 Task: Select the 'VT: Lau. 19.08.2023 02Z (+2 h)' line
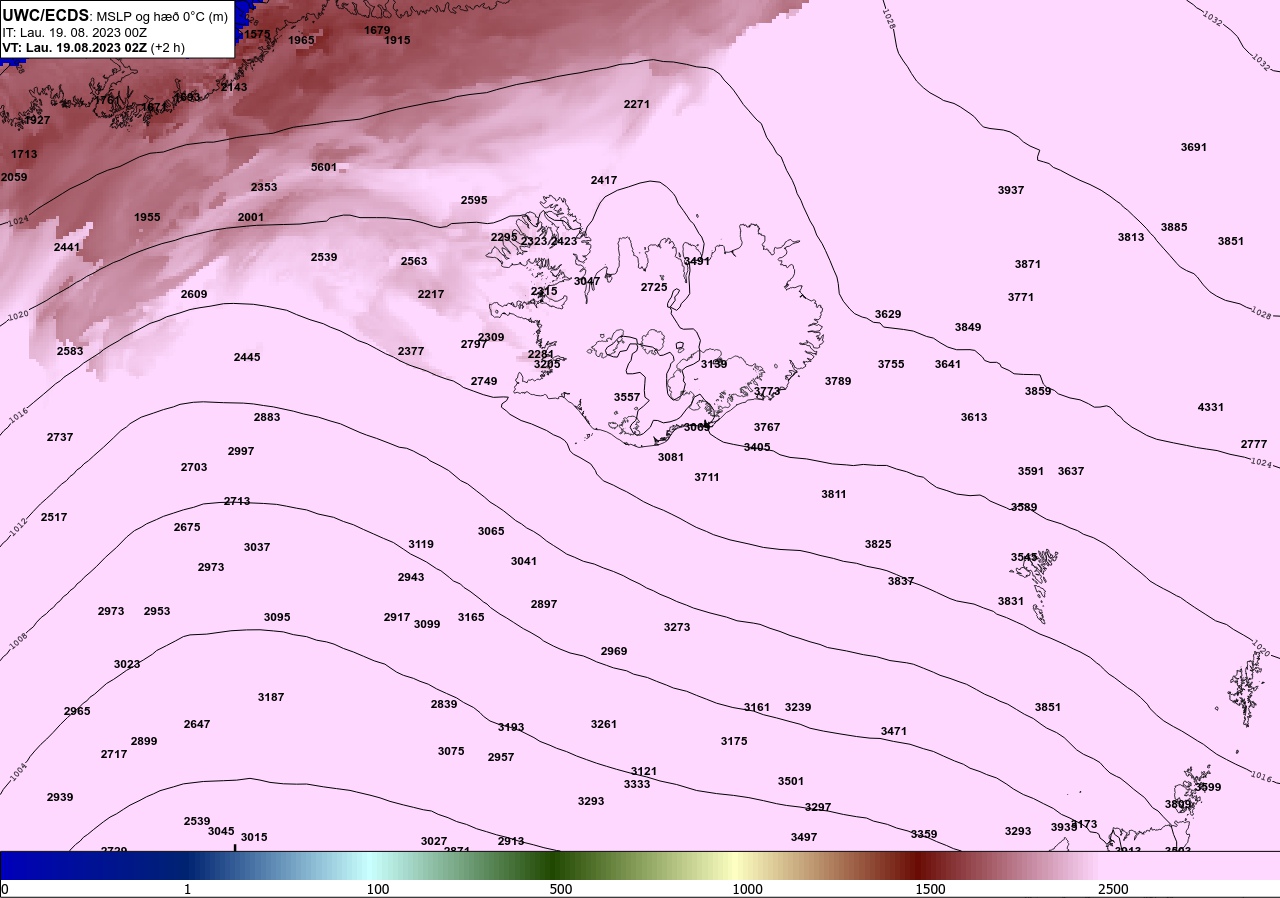pyautogui.click(x=93, y=47)
